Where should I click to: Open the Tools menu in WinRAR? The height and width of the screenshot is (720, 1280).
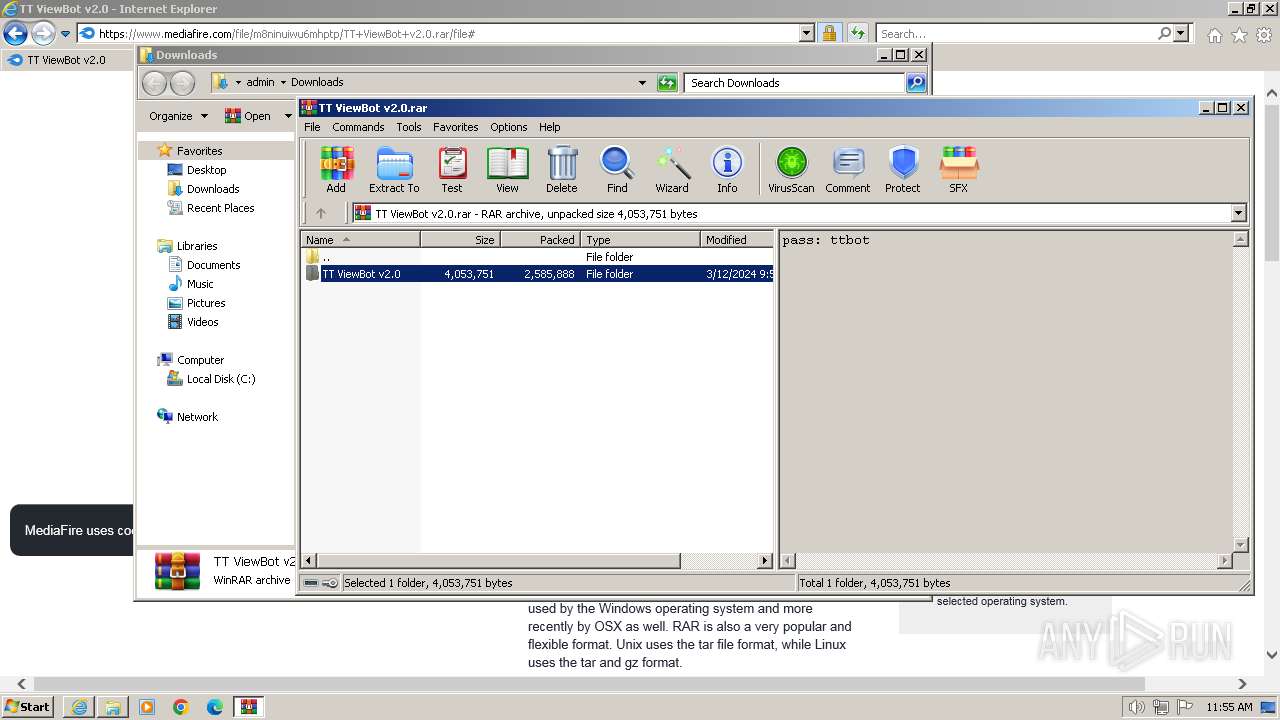click(409, 127)
